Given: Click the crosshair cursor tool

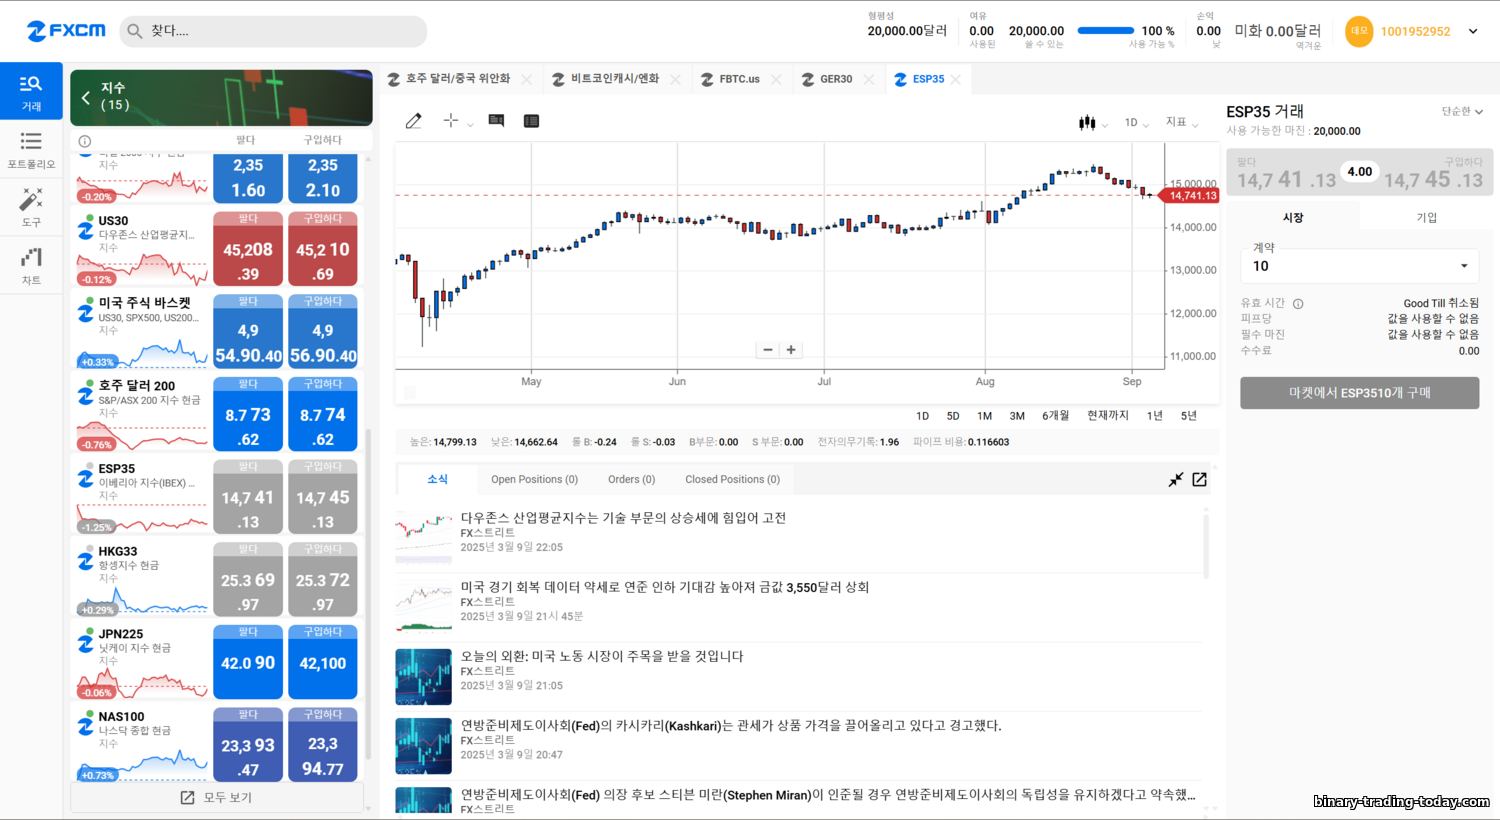Looking at the screenshot, I should (451, 121).
